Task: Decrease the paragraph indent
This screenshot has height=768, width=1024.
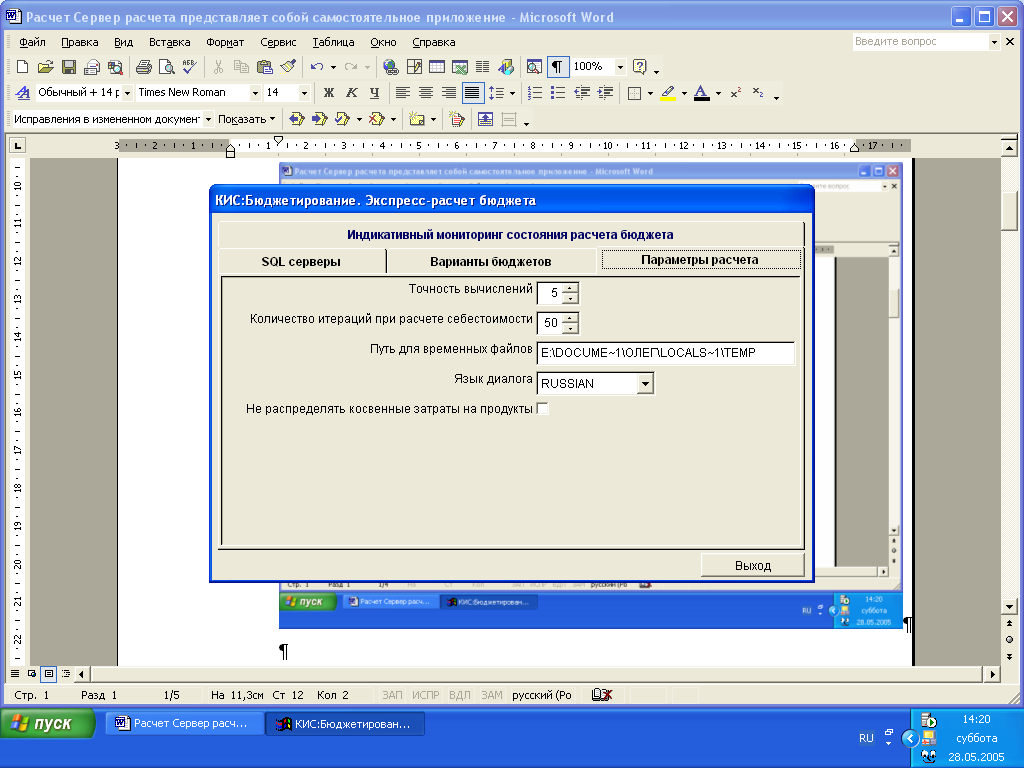Action: [581, 93]
